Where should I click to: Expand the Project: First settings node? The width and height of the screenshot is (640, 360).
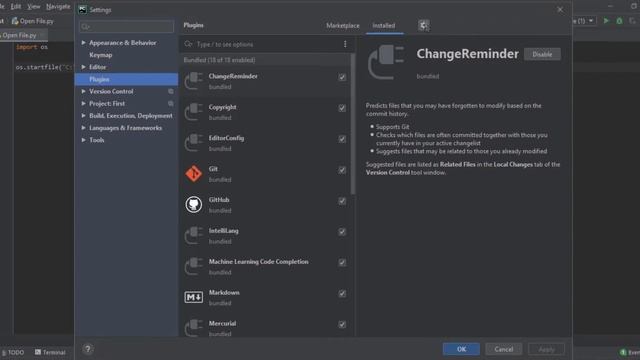(83, 104)
